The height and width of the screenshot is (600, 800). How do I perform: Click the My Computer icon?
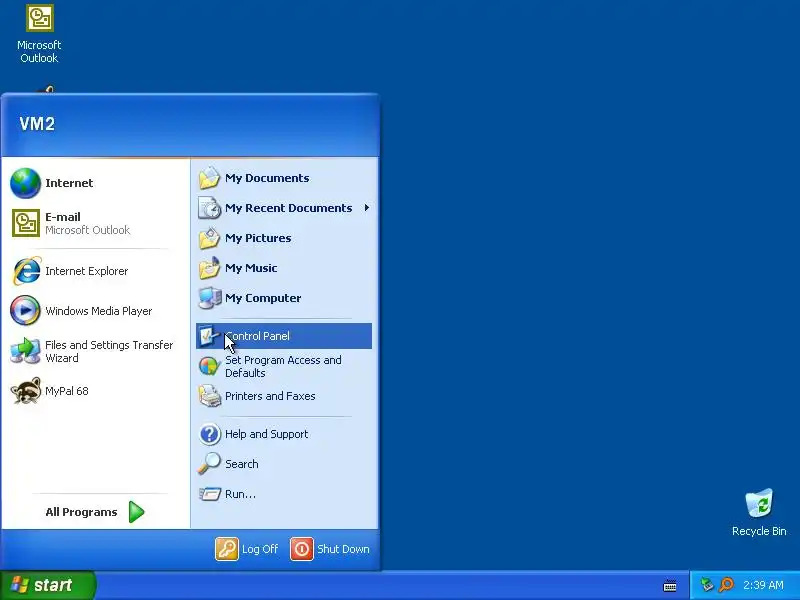pos(209,298)
